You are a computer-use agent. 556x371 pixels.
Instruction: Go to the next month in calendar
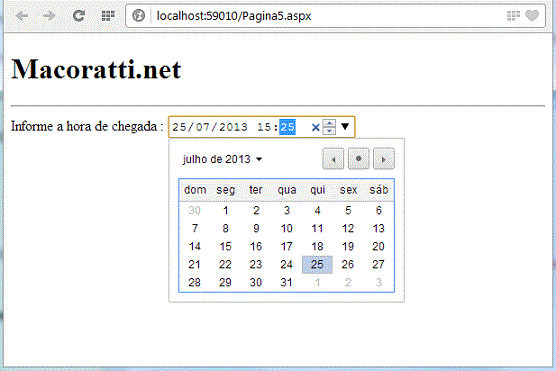(x=384, y=159)
